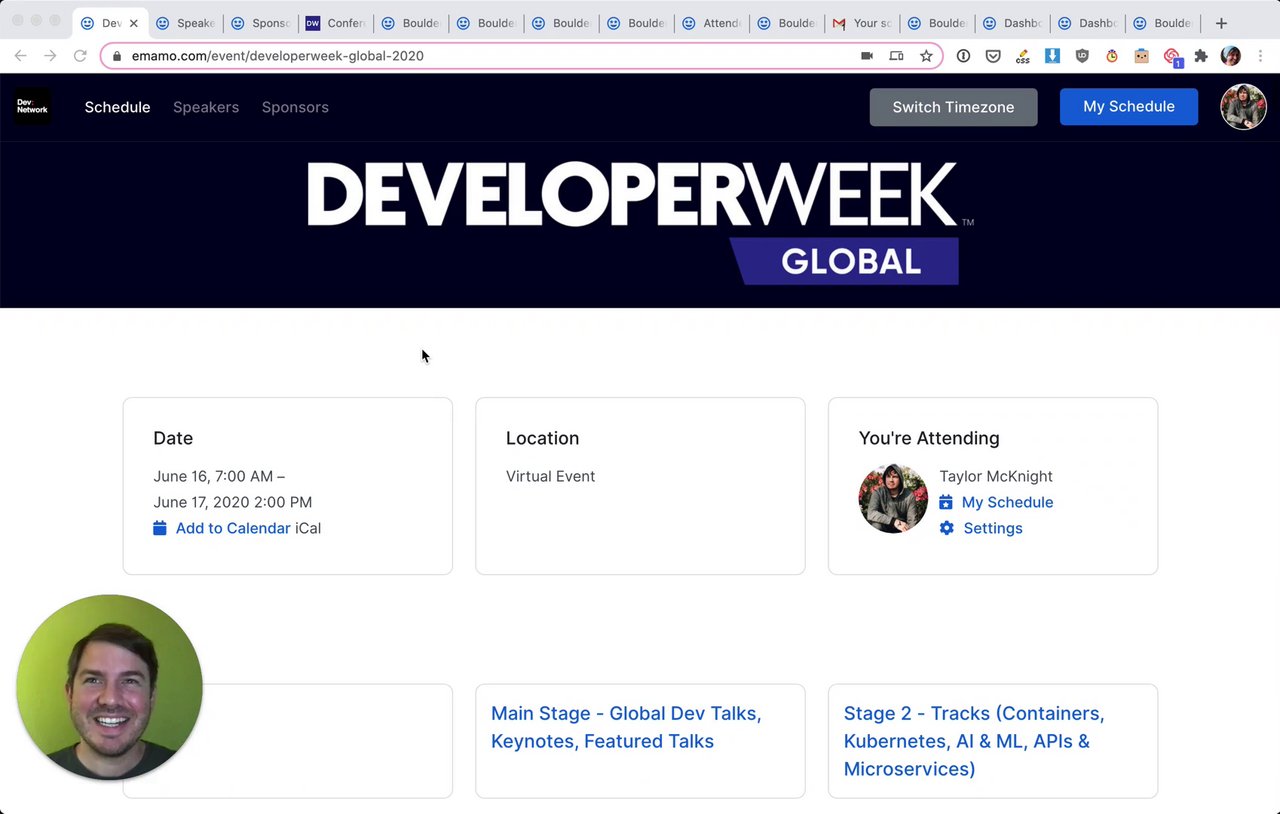Viewport: 1280px width, 814px height.
Task: Switch to the Gmail Your sc tab
Action: pos(862,23)
